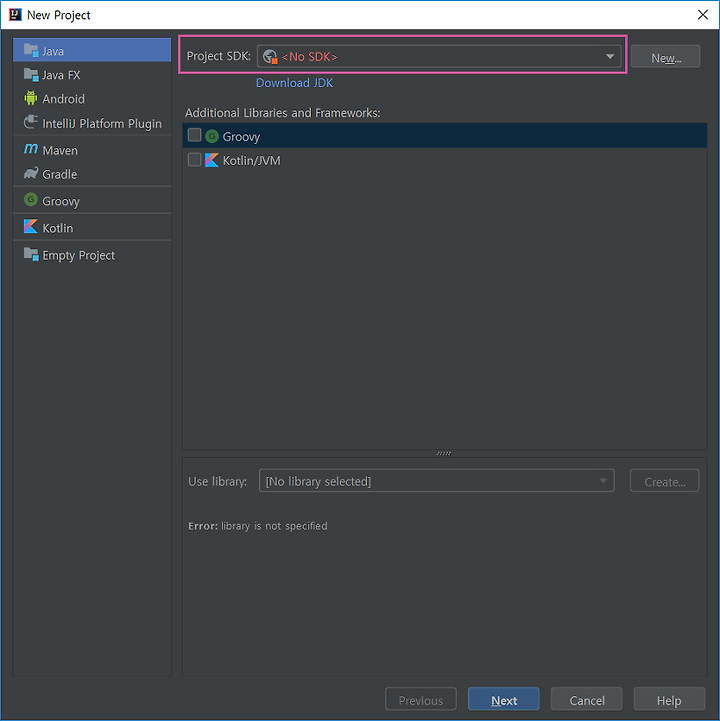Click the Groovy icon in the frameworks list
Viewport: 720px width, 721px height.
point(212,136)
